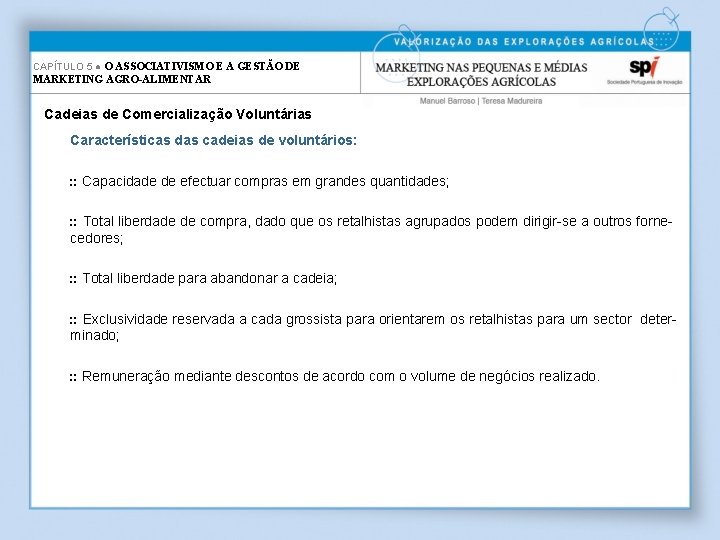The width and height of the screenshot is (720, 540).
Task: Click the apple outline icon in header
Action: [x=661, y=29]
